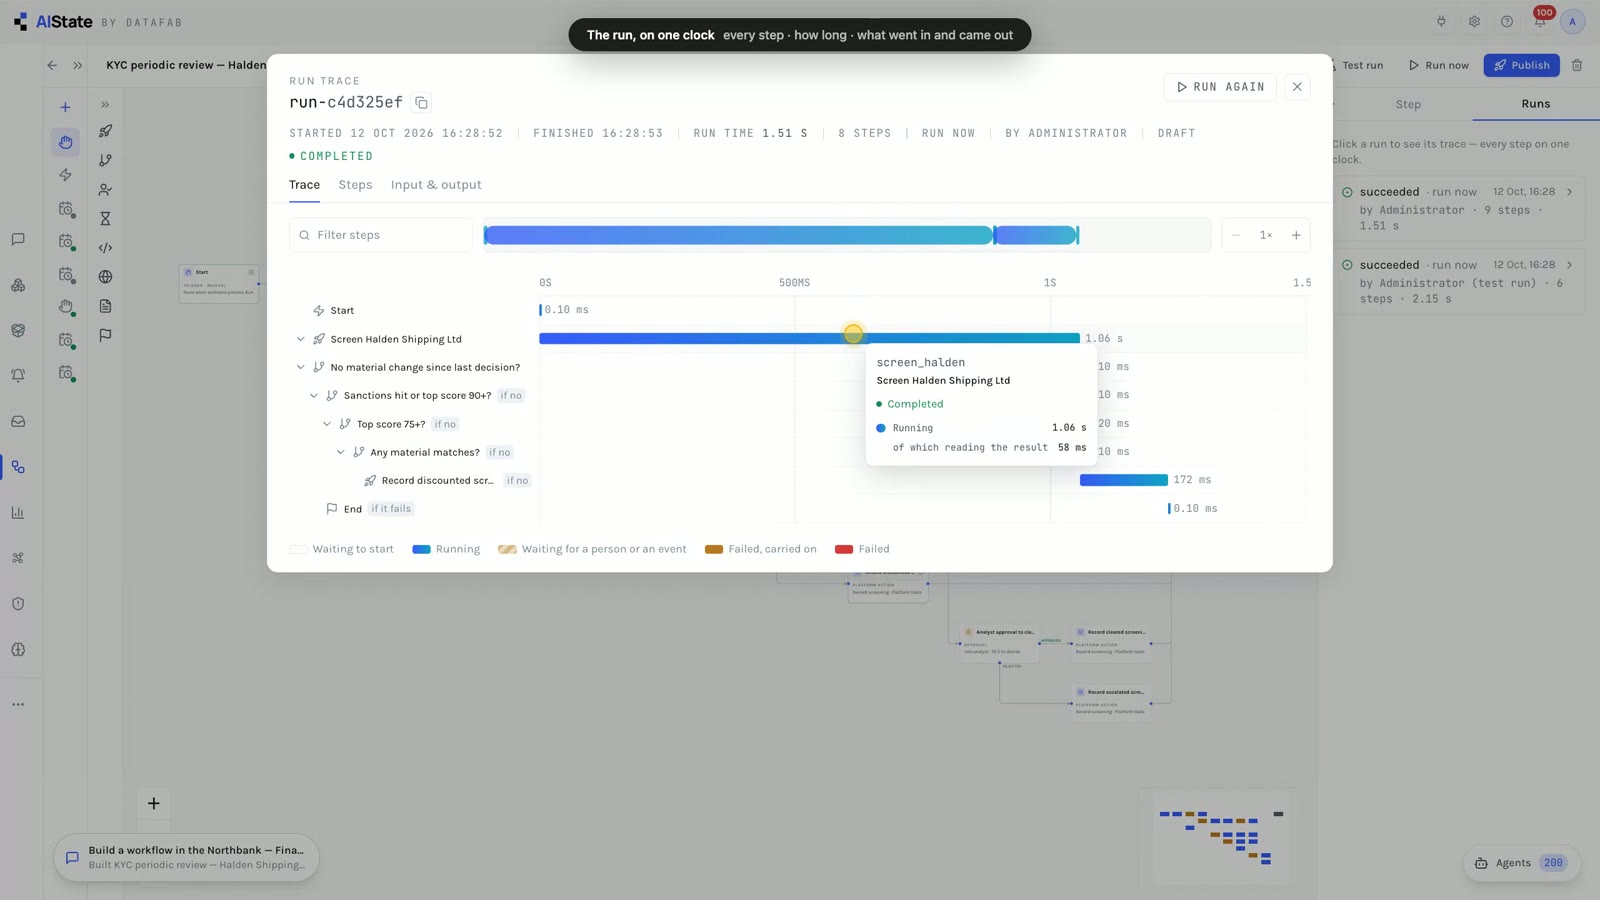Click Run now in the toolbar
The image size is (1600, 900).
(x=1438, y=65)
